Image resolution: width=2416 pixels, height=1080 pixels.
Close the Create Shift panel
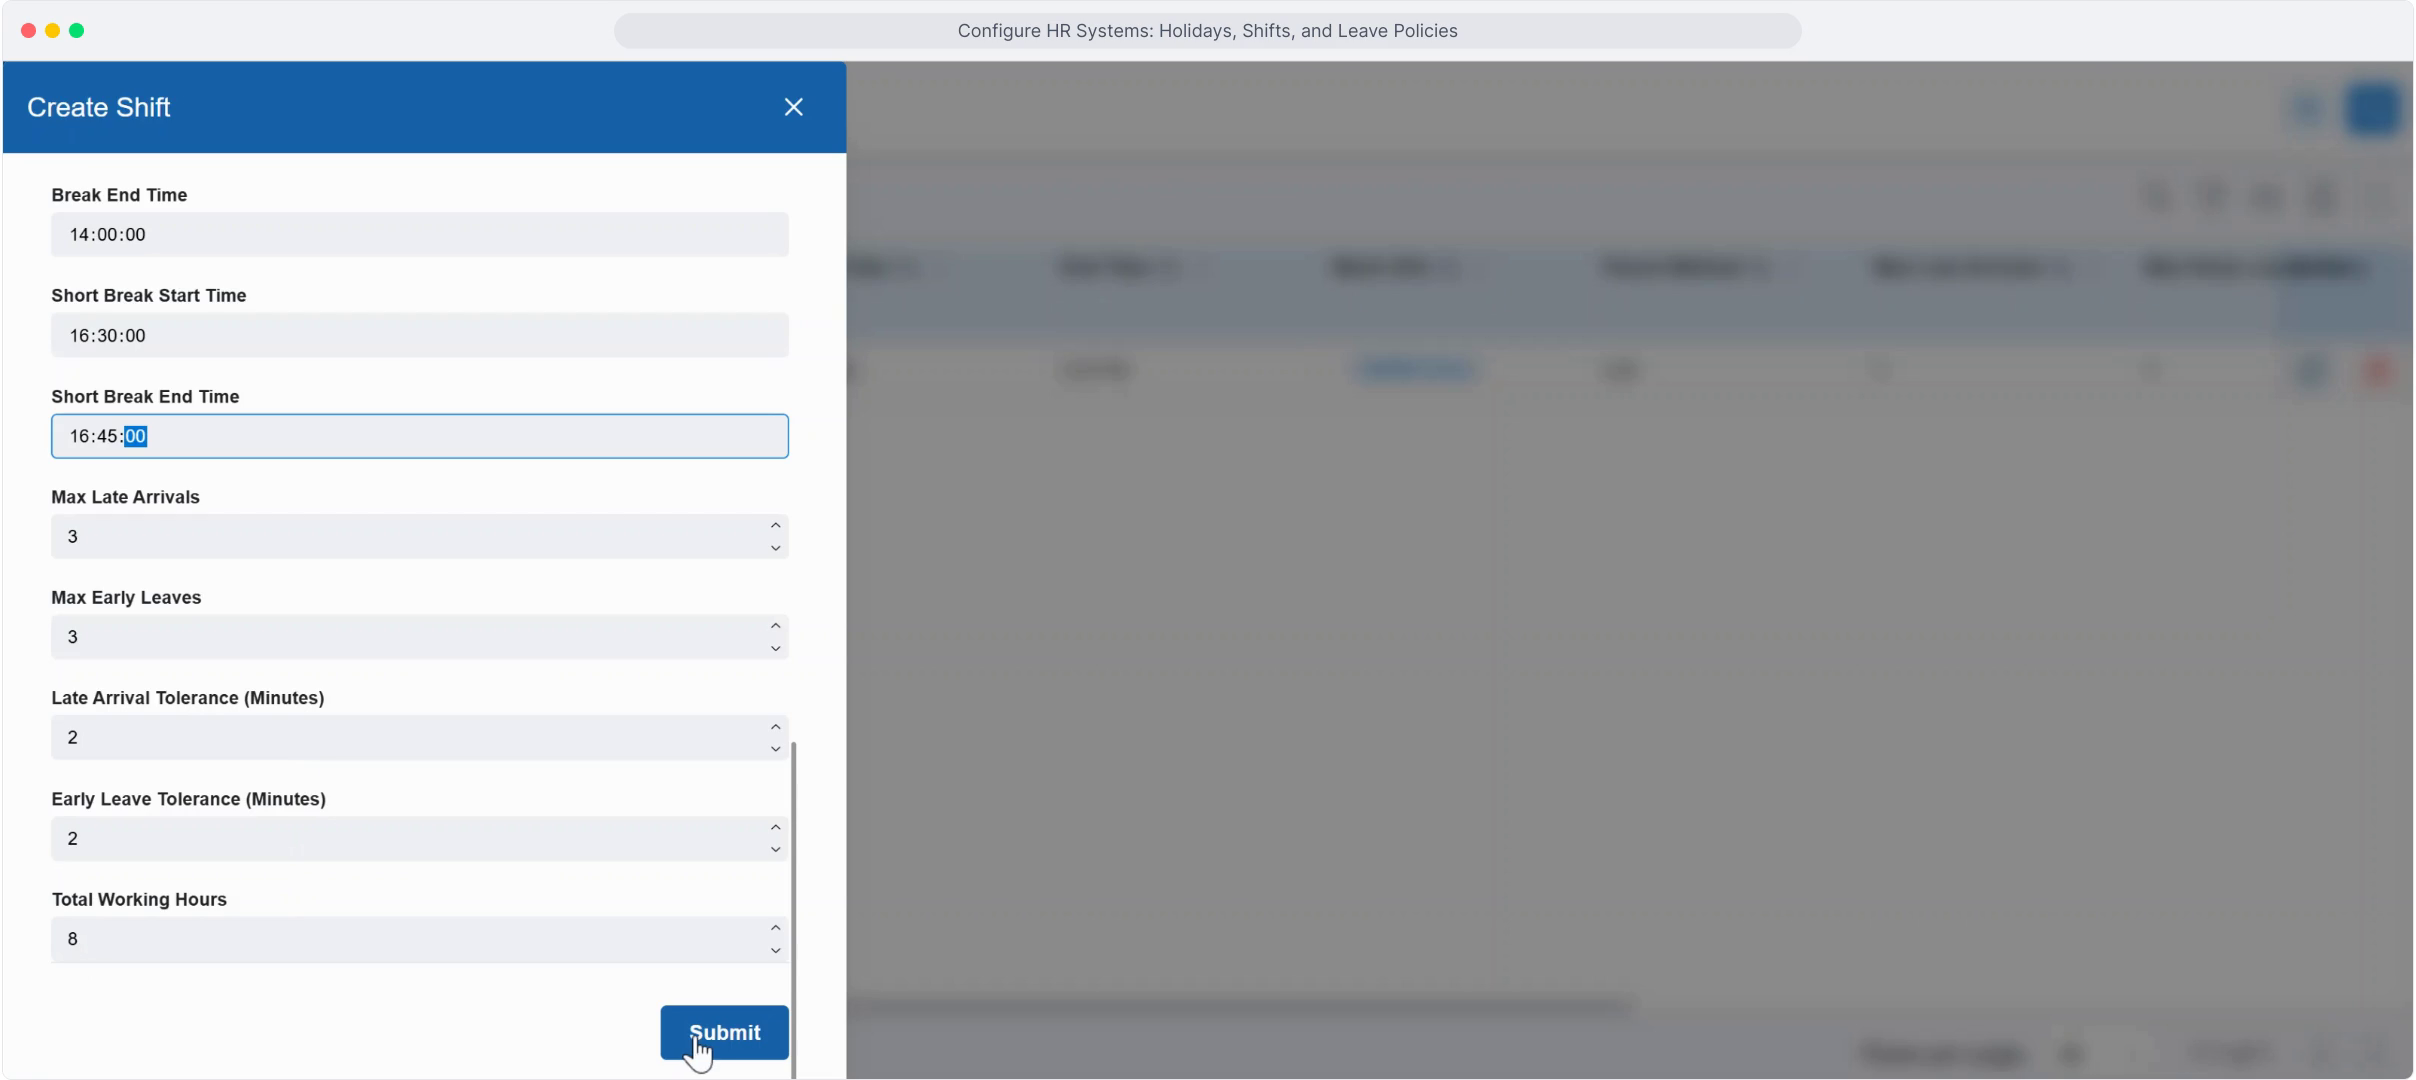point(793,107)
